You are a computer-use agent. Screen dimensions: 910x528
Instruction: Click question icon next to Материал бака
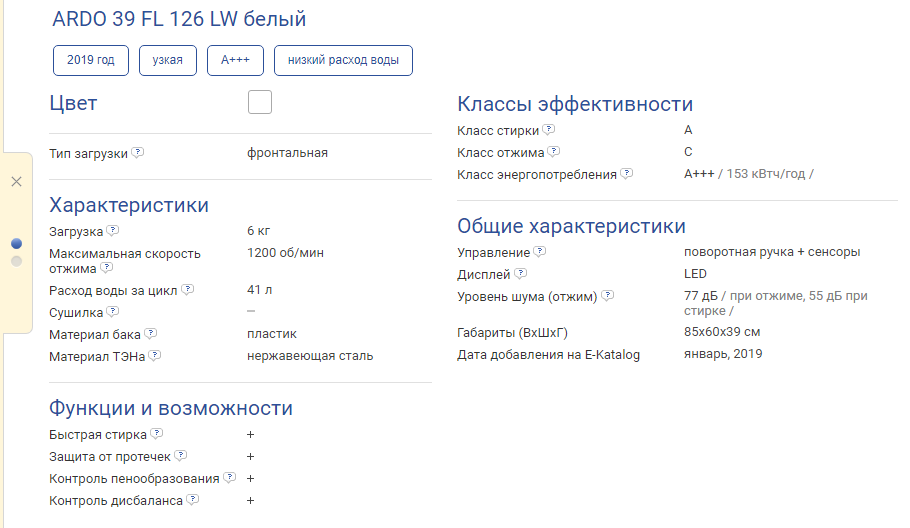pos(151,334)
